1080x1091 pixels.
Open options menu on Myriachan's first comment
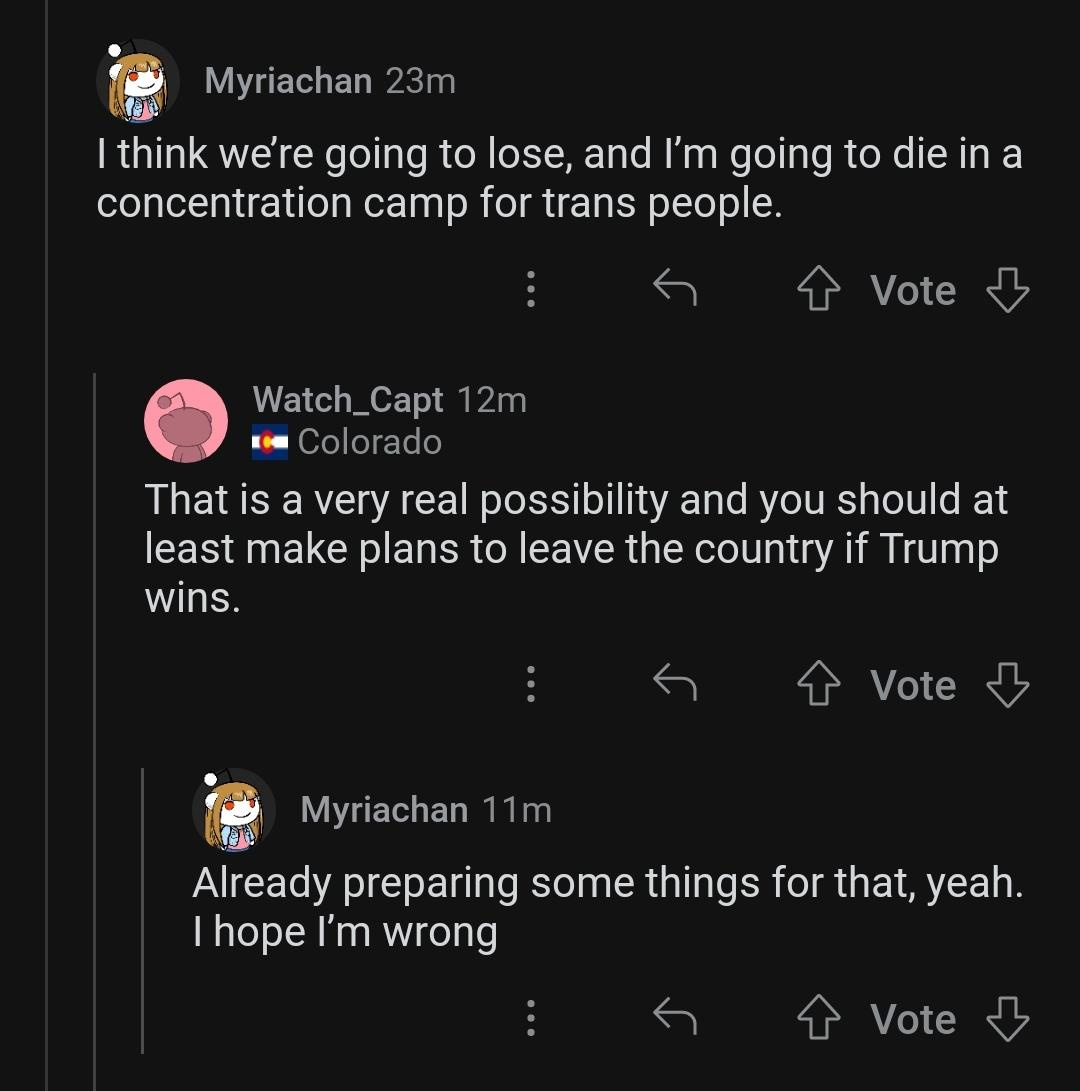[531, 290]
